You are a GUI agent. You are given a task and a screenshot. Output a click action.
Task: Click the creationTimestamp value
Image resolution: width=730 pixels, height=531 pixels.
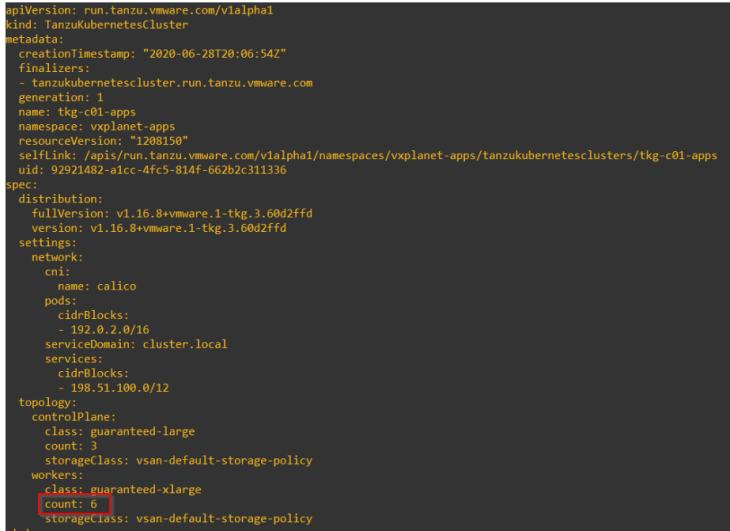click(x=215, y=54)
